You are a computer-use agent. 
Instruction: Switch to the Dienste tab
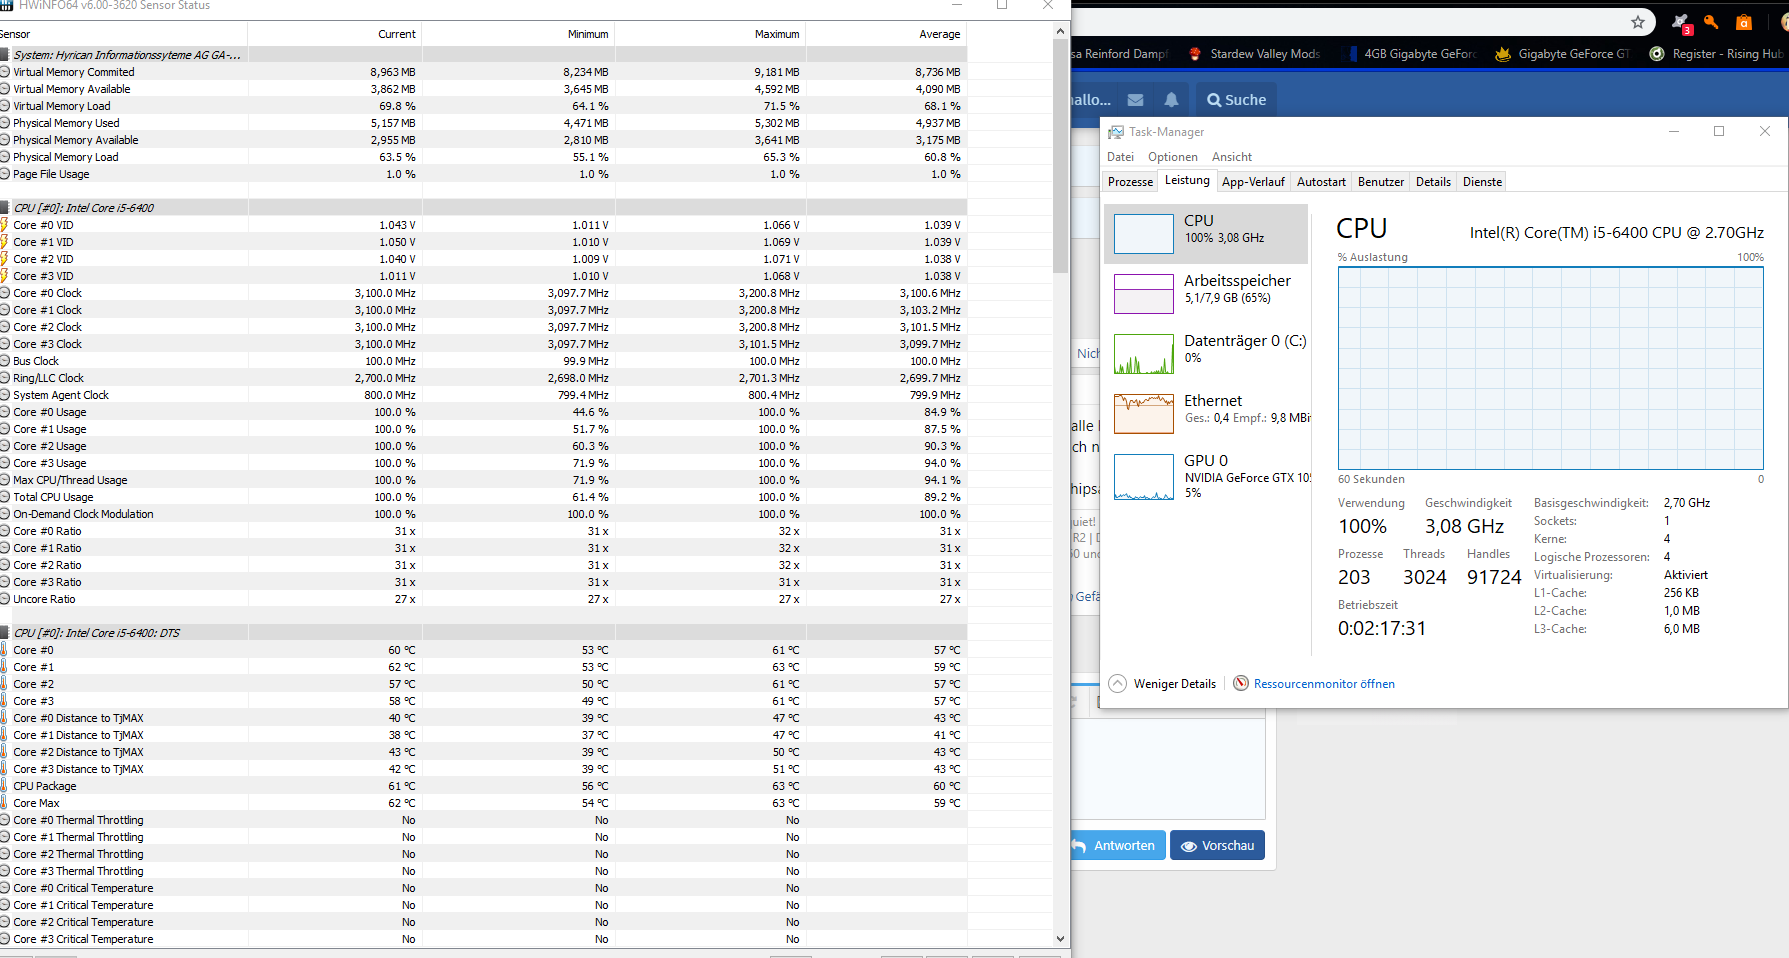pos(1482,182)
